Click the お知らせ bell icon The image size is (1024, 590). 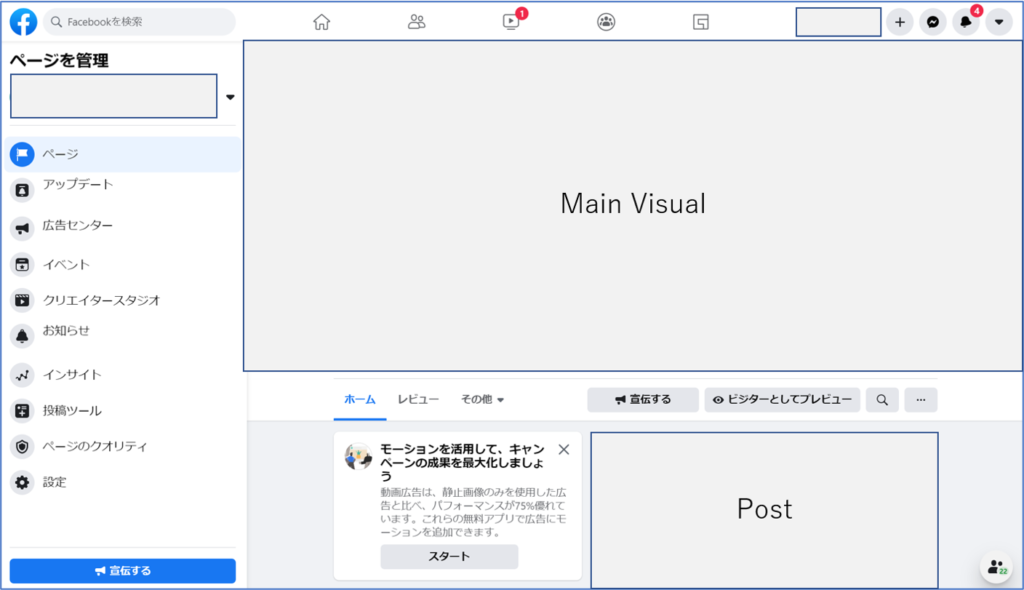pyautogui.click(x=22, y=336)
